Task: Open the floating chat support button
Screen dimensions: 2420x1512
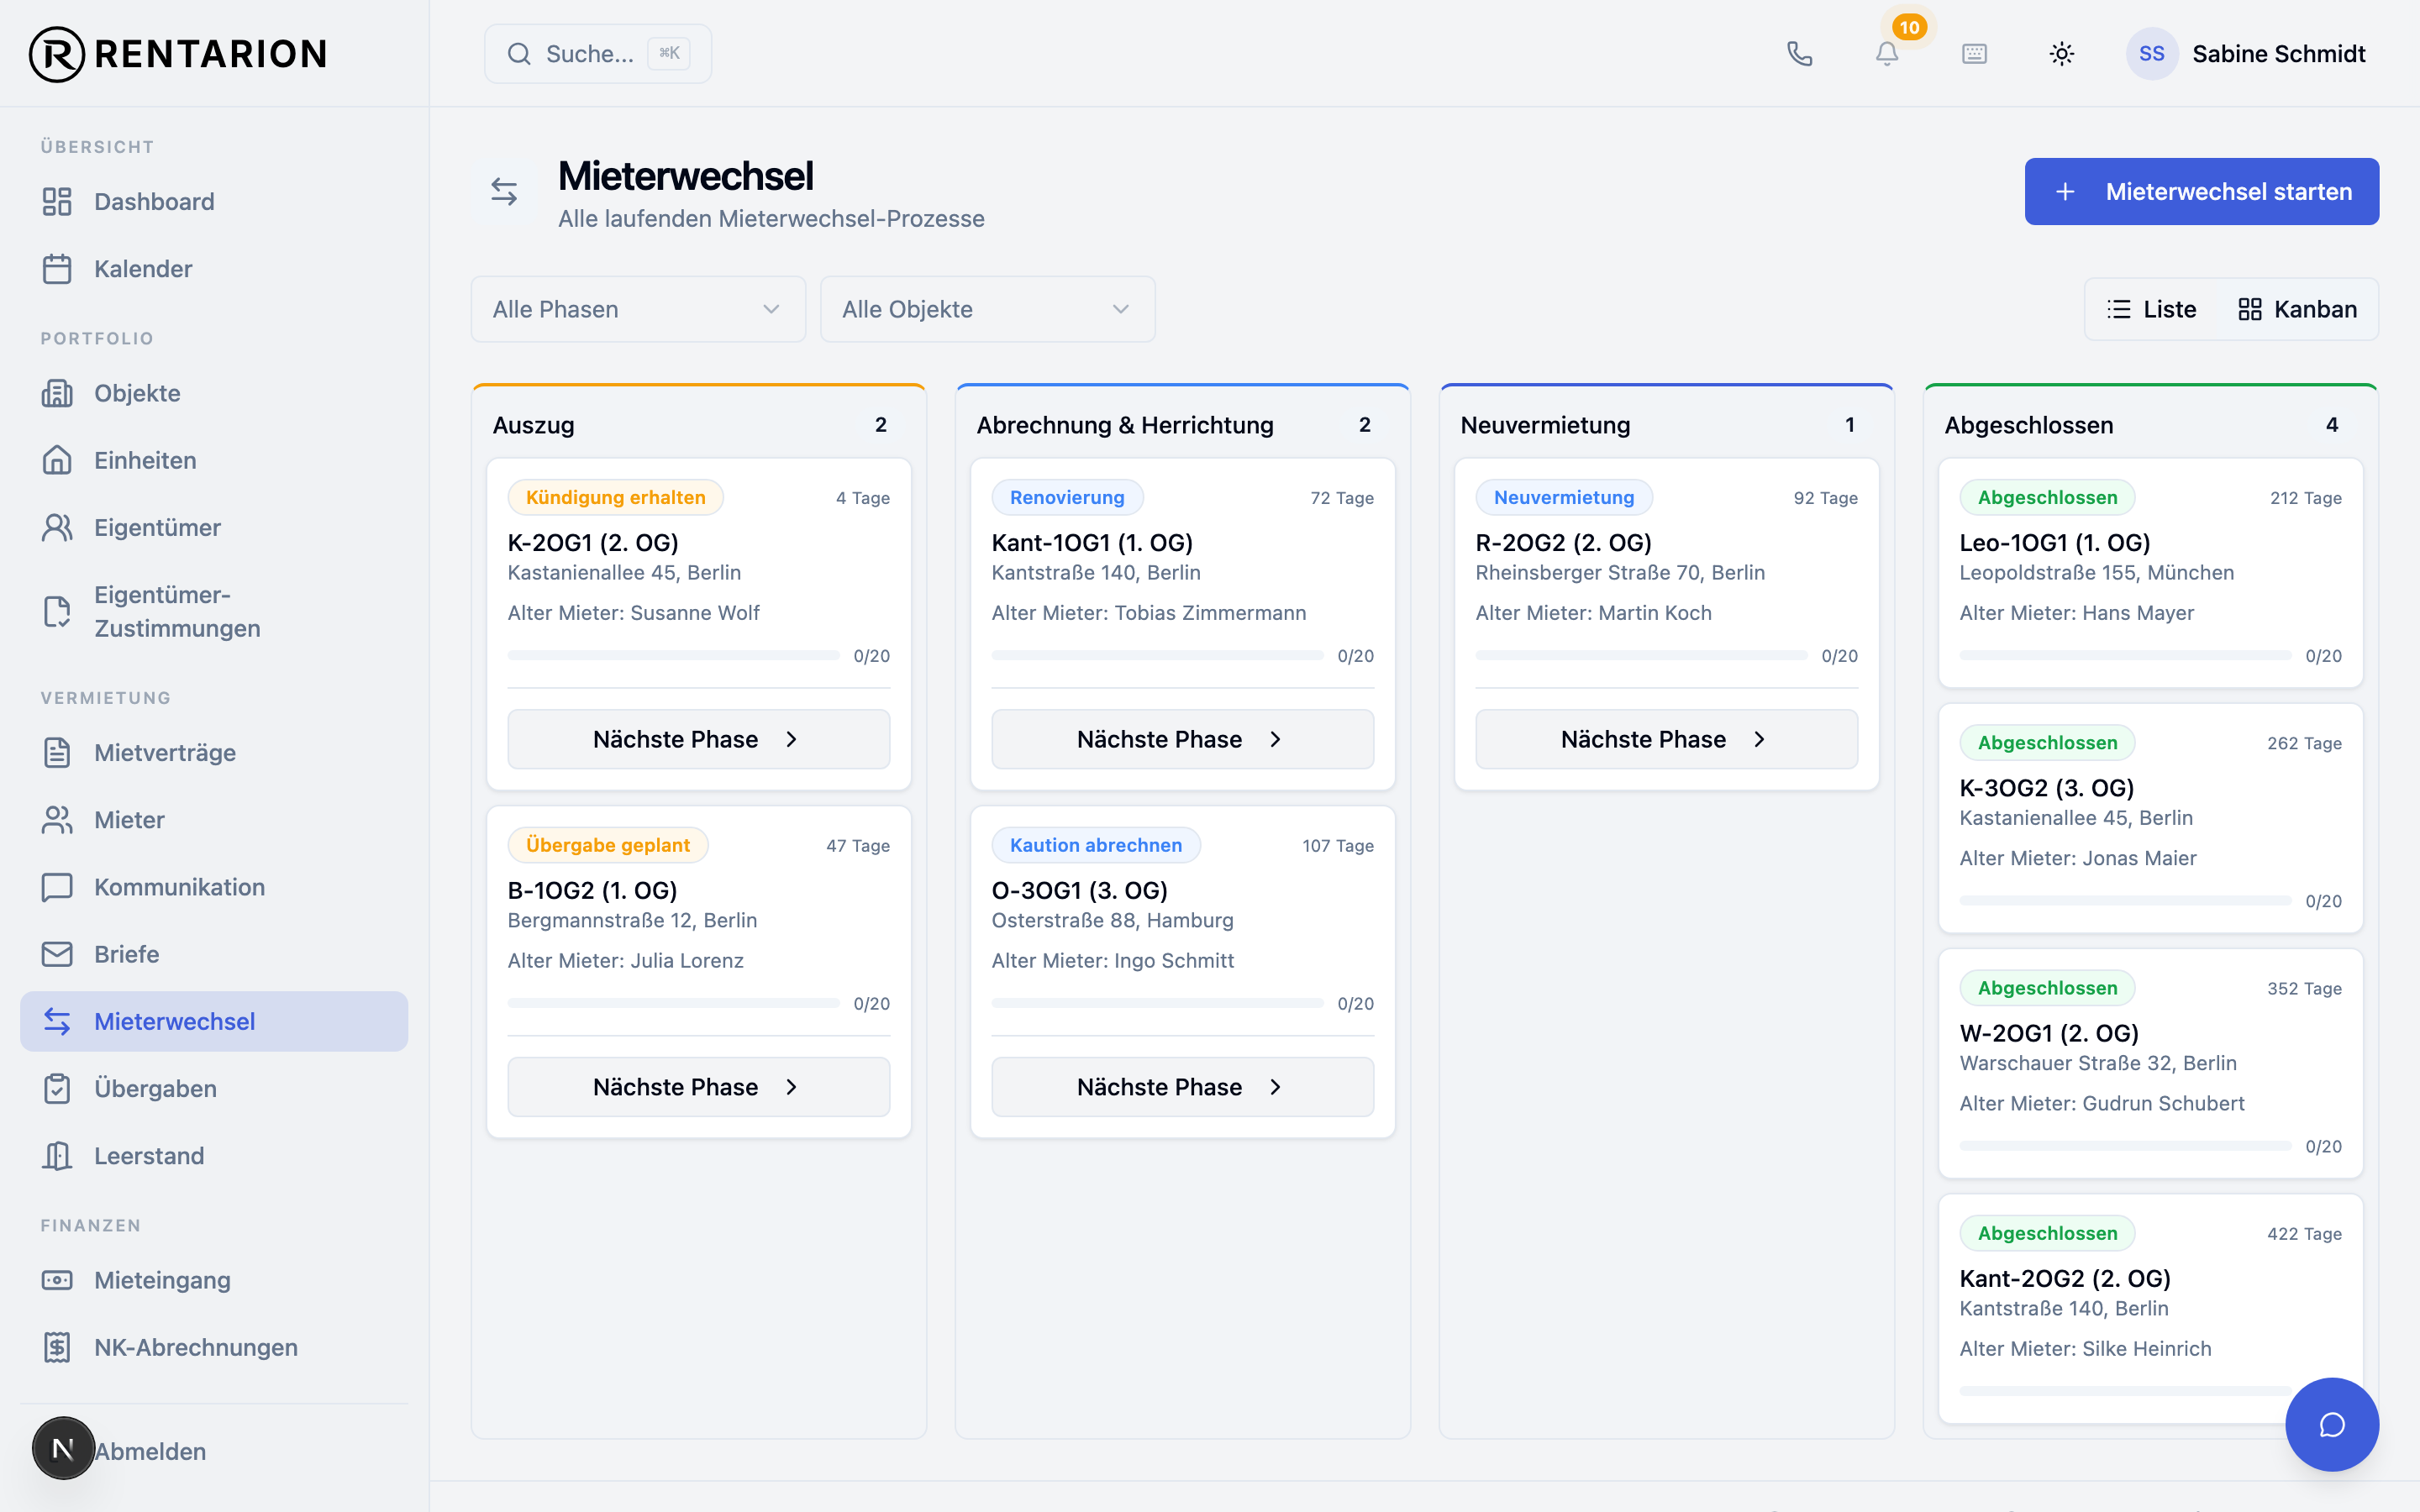Action: [x=2332, y=1424]
